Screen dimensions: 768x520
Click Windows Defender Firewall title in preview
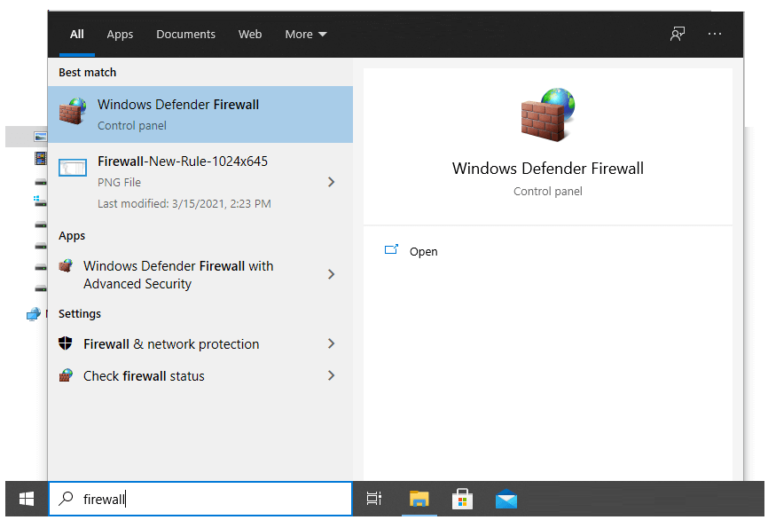[x=548, y=168]
